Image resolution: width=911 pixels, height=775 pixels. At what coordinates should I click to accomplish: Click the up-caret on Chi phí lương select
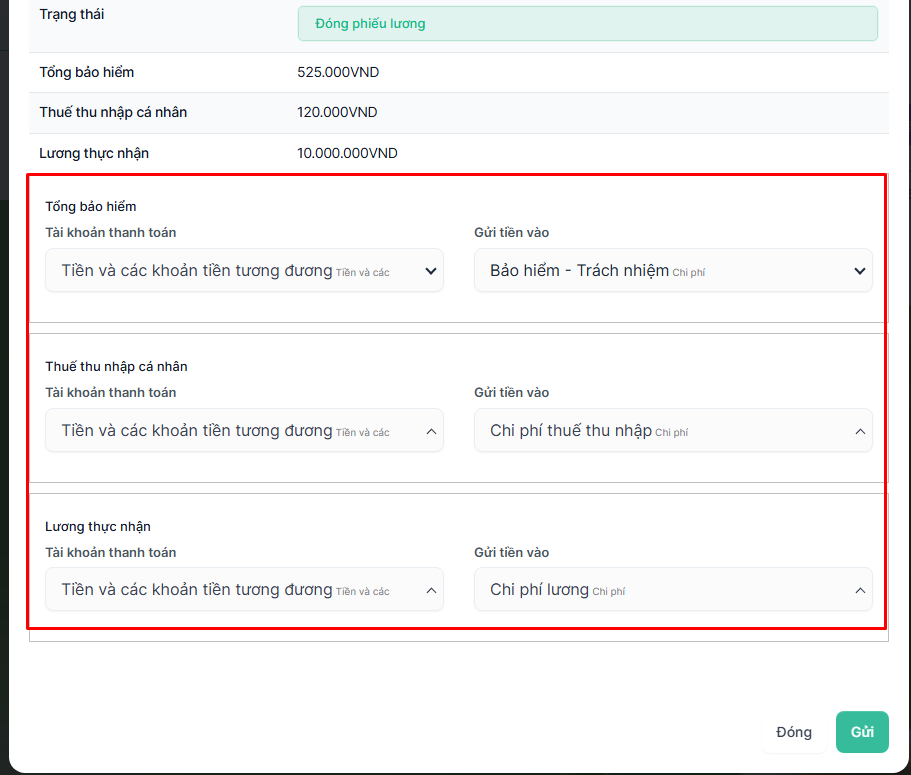pos(860,591)
